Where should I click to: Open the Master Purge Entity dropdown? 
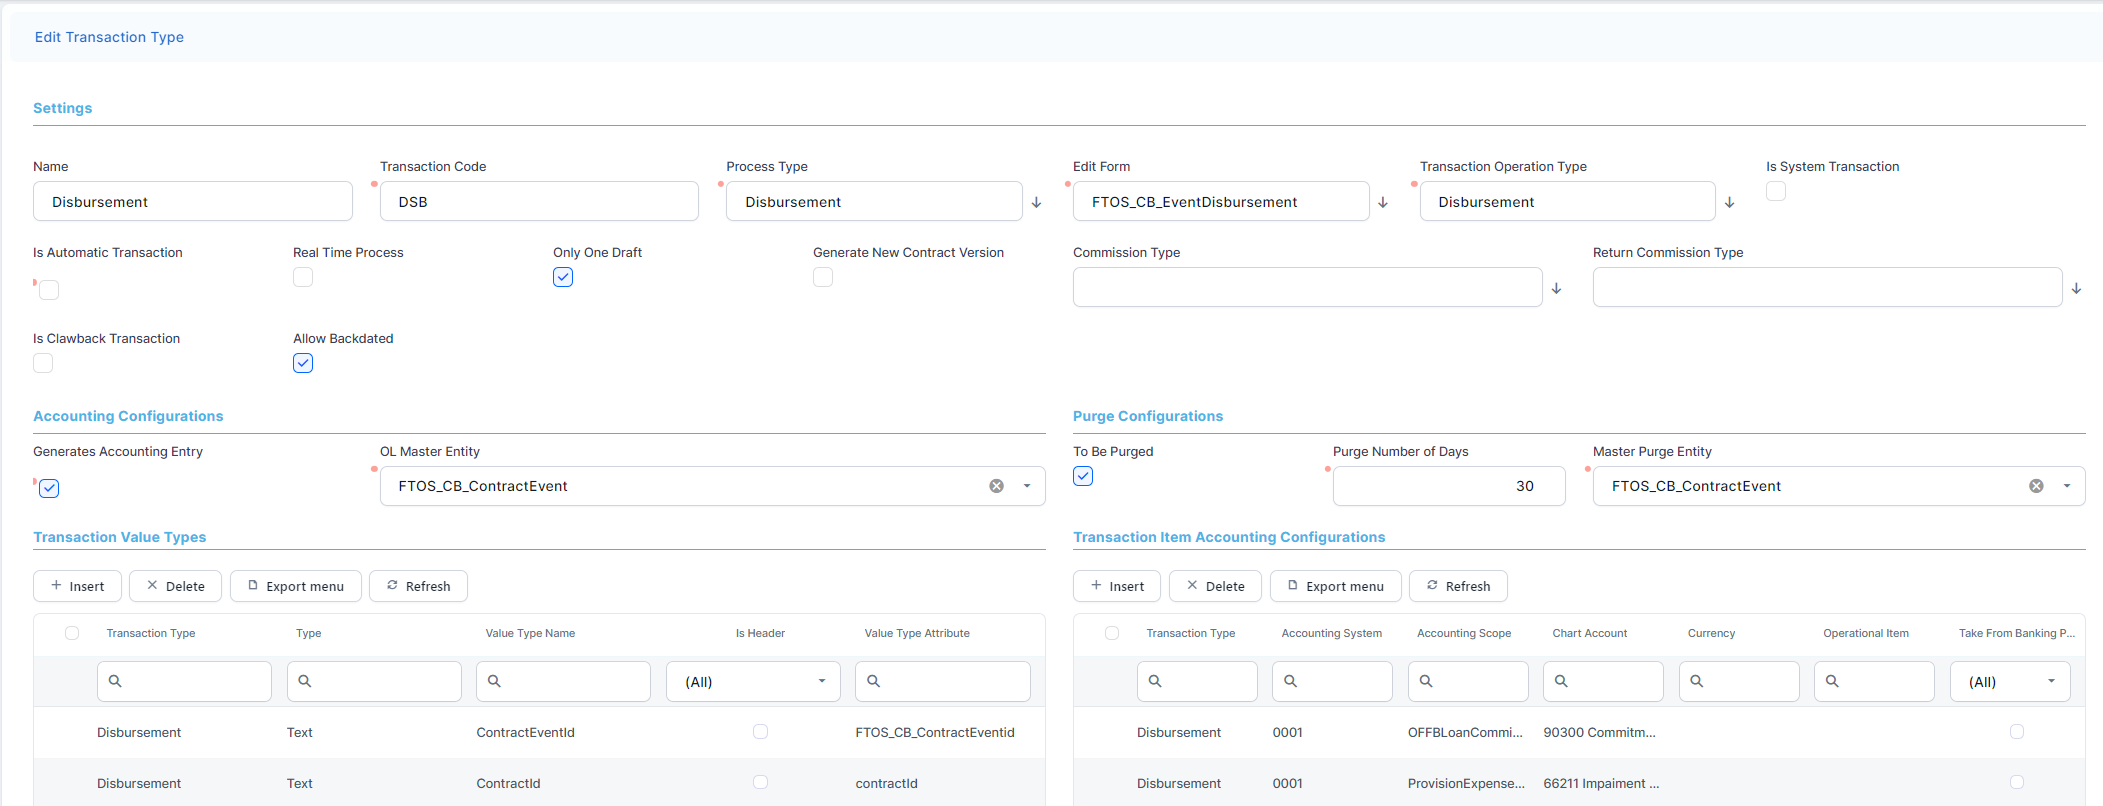[2067, 486]
